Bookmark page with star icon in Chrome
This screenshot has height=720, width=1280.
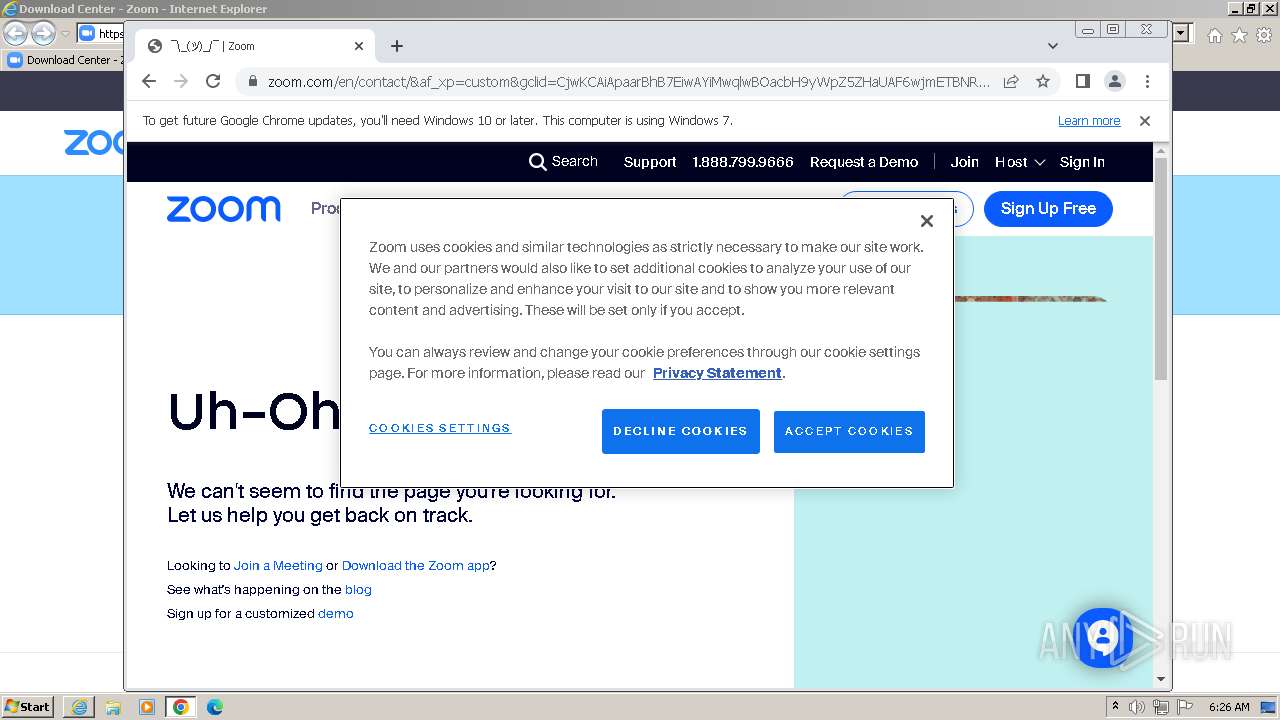click(x=1043, y=81)
